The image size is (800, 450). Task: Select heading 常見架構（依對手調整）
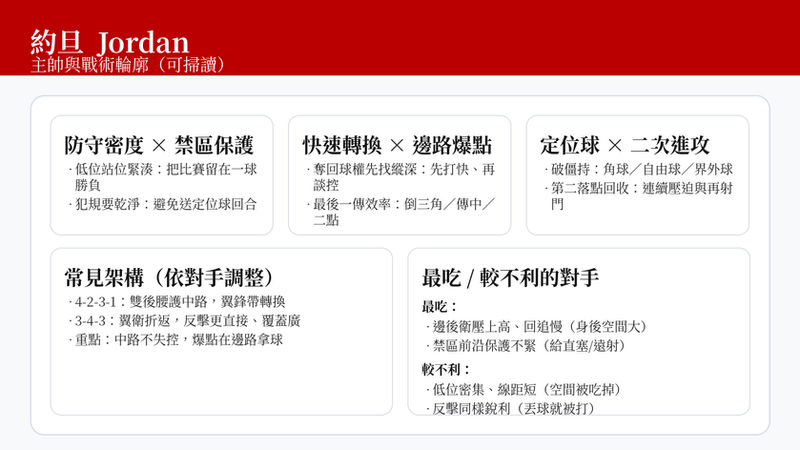coord(170,278)
